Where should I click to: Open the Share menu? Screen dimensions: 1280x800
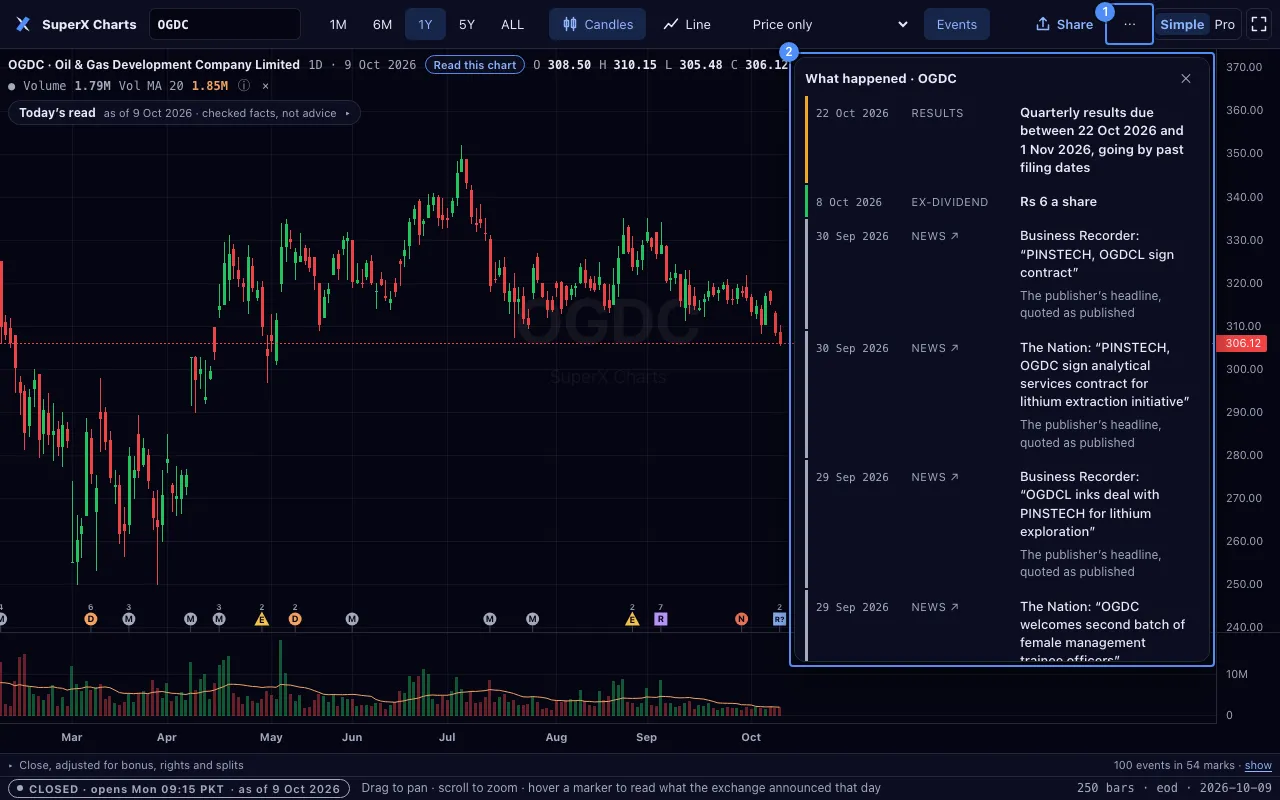click(1064, 24)
